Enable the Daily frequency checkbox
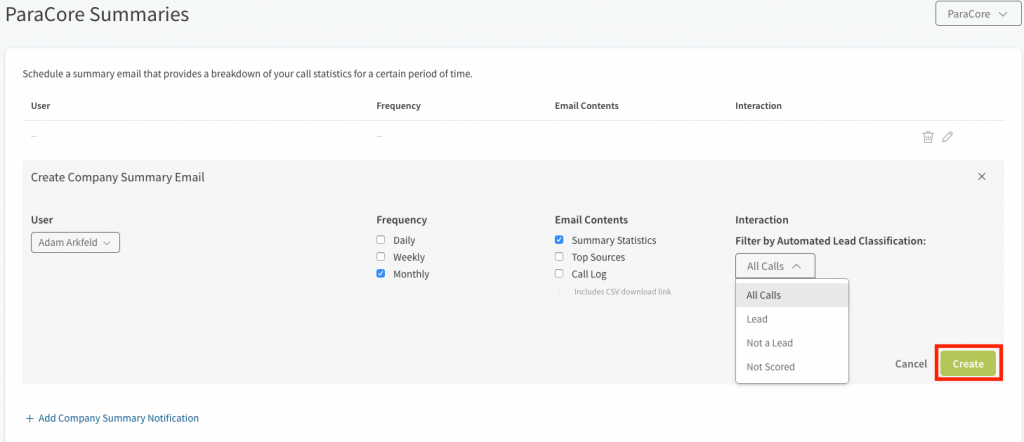This screenshot has height=442, width=1024. 381,240
